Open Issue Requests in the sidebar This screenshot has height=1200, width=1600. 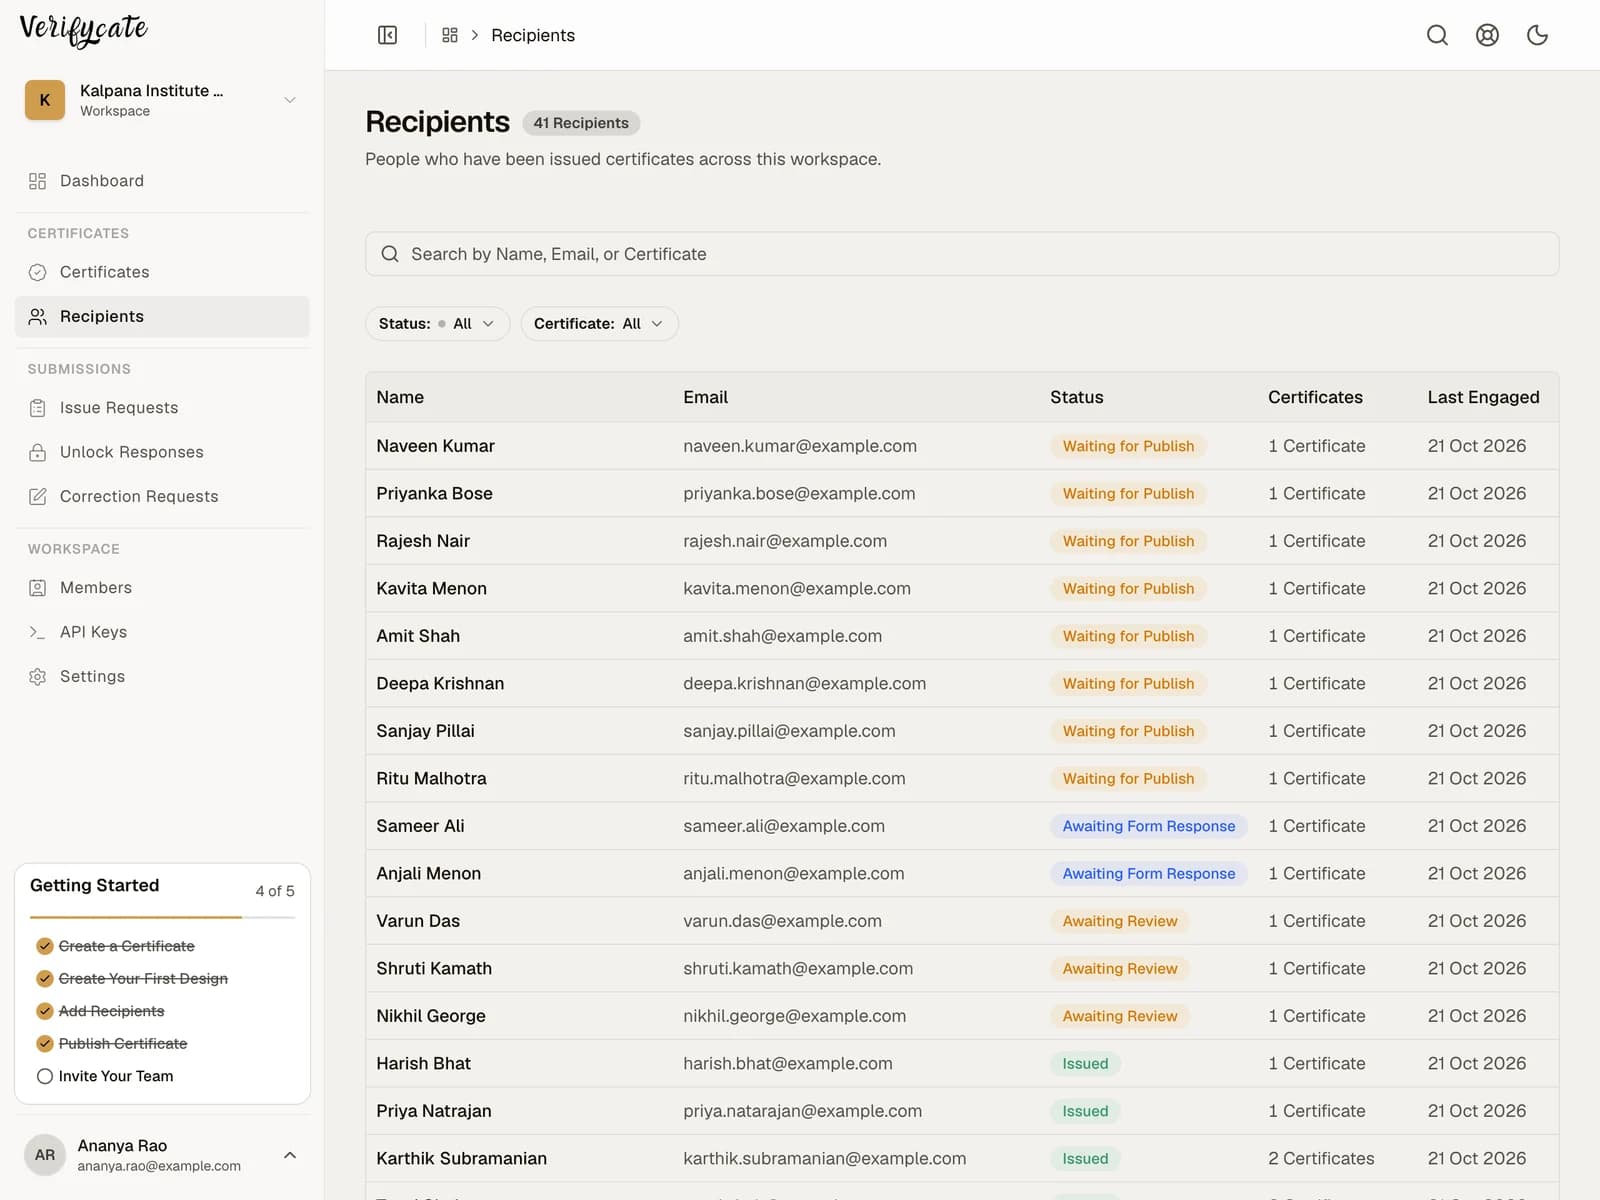point(162,408)
